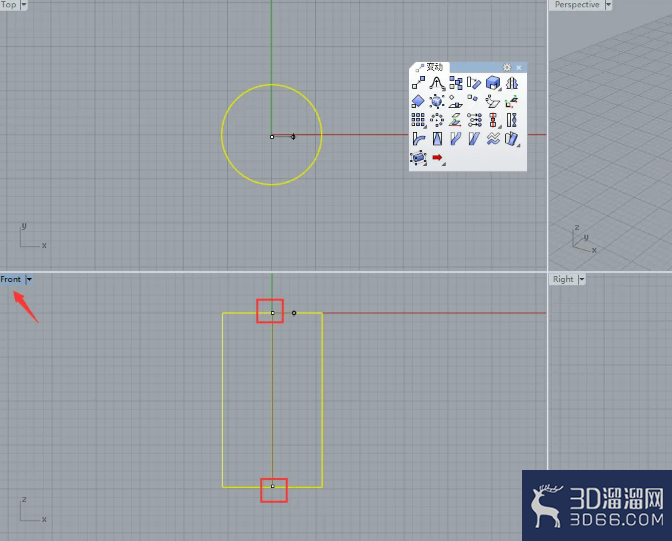This screenshot has width=672, height=541.
Task: Activate the Front viewport title
Action: coord(11,280)
